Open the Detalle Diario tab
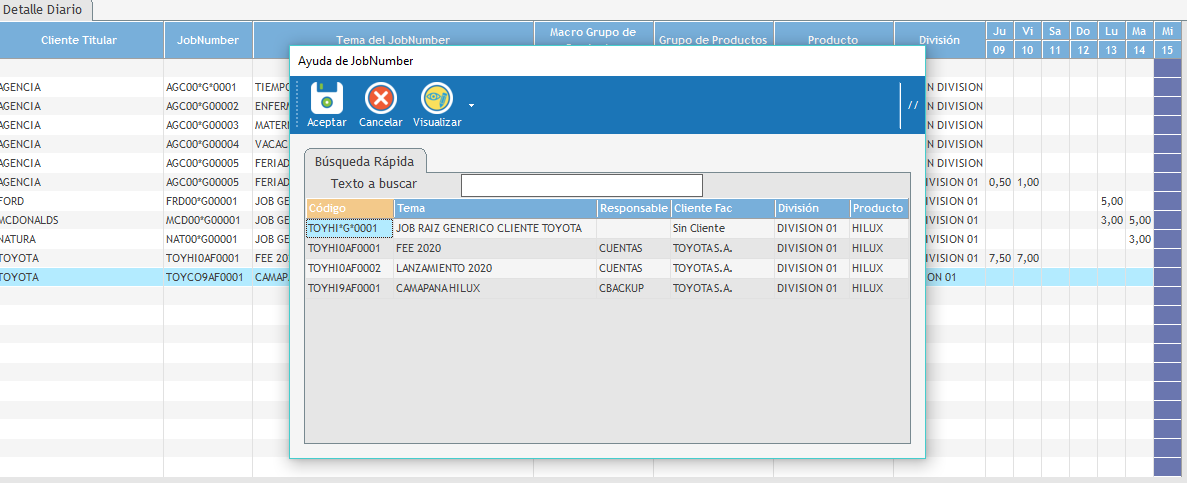The height and width of the screenshot is (483, 1187). 47,9
